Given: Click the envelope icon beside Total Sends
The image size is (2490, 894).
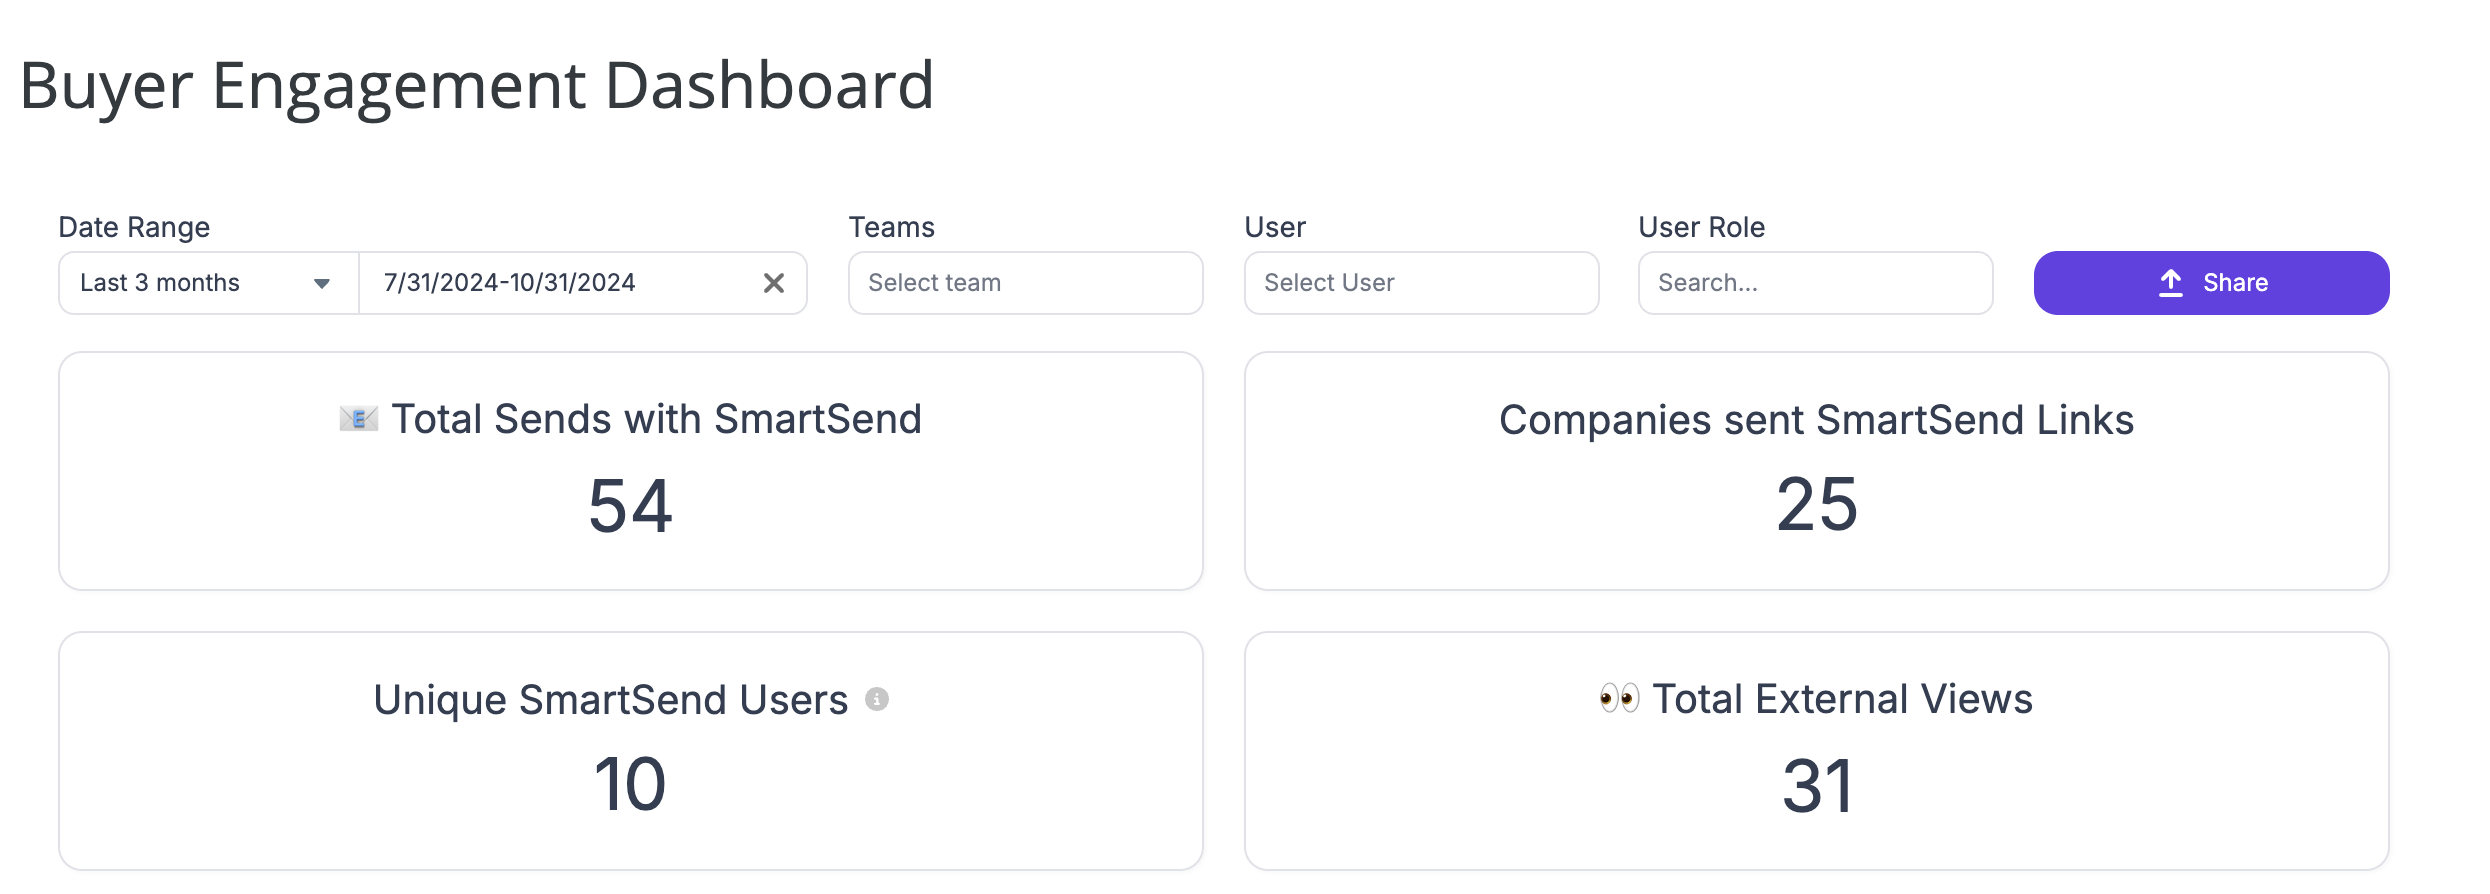Looking at the screenshot, I should tap(358, 419).
